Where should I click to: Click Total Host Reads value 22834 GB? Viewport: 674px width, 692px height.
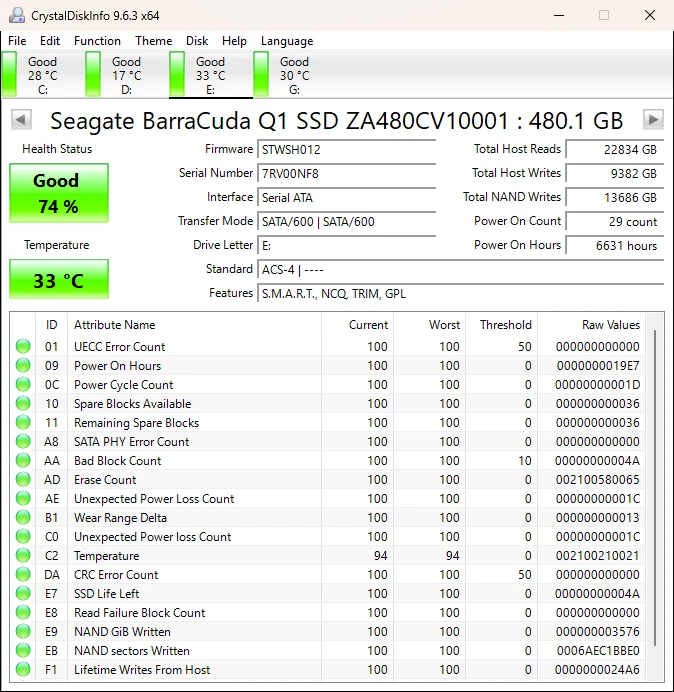pyautogui.click(x=614, y=149)
